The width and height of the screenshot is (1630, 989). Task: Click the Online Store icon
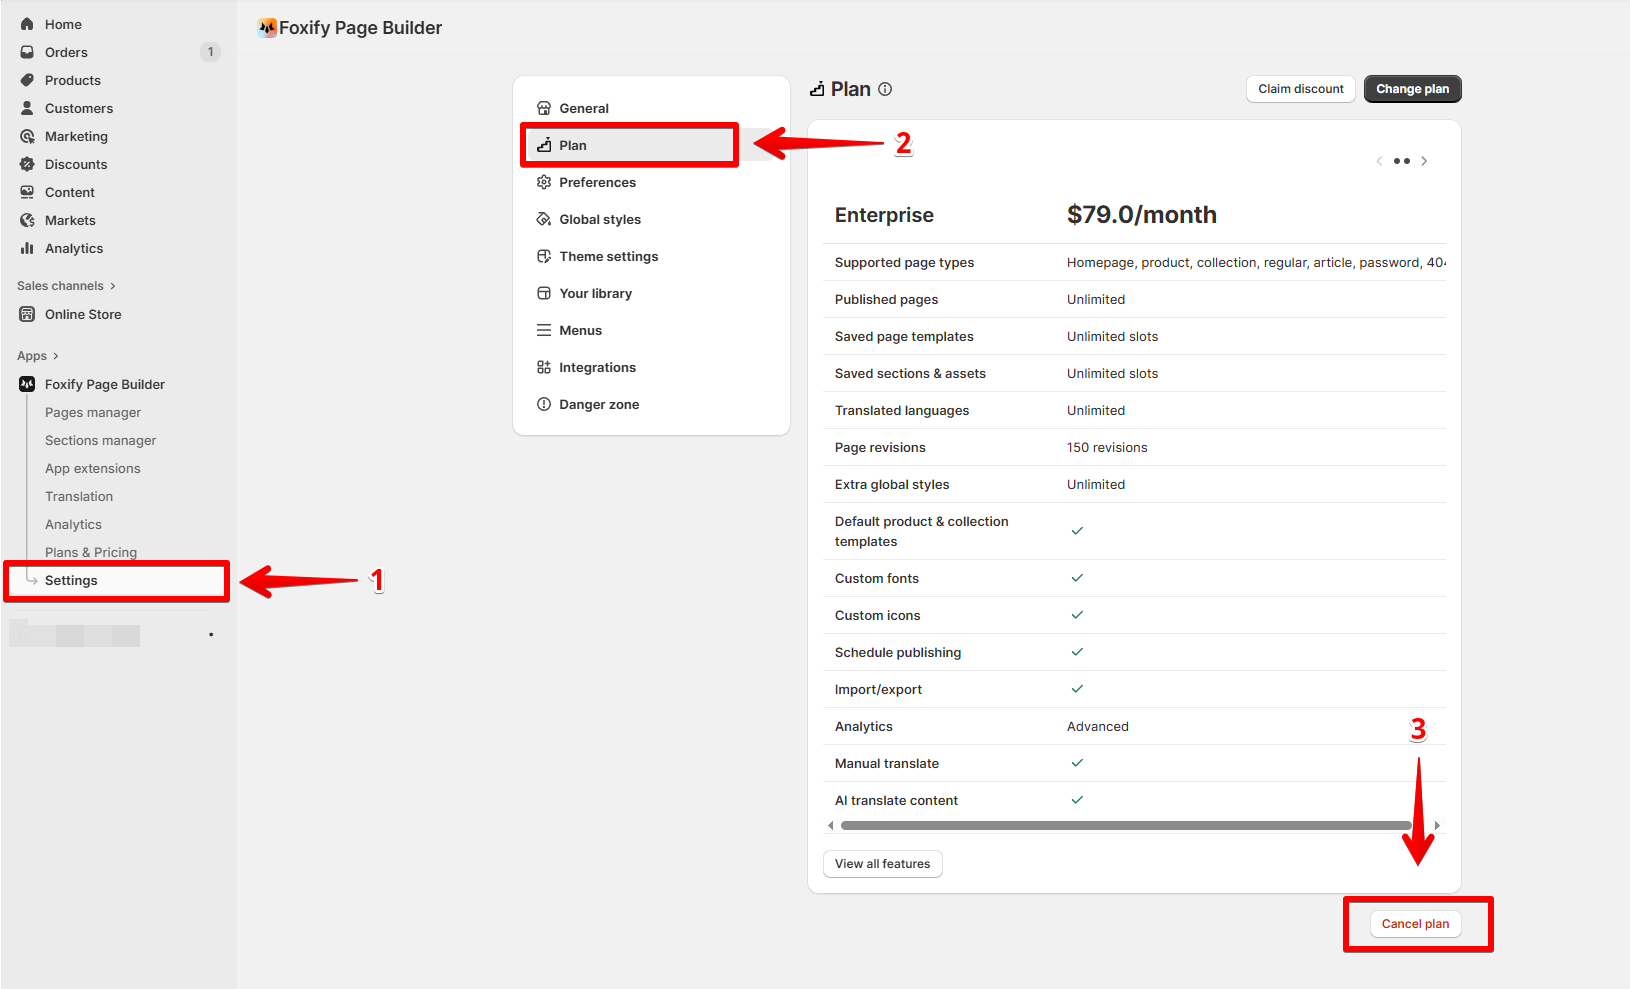coord(27,314)
